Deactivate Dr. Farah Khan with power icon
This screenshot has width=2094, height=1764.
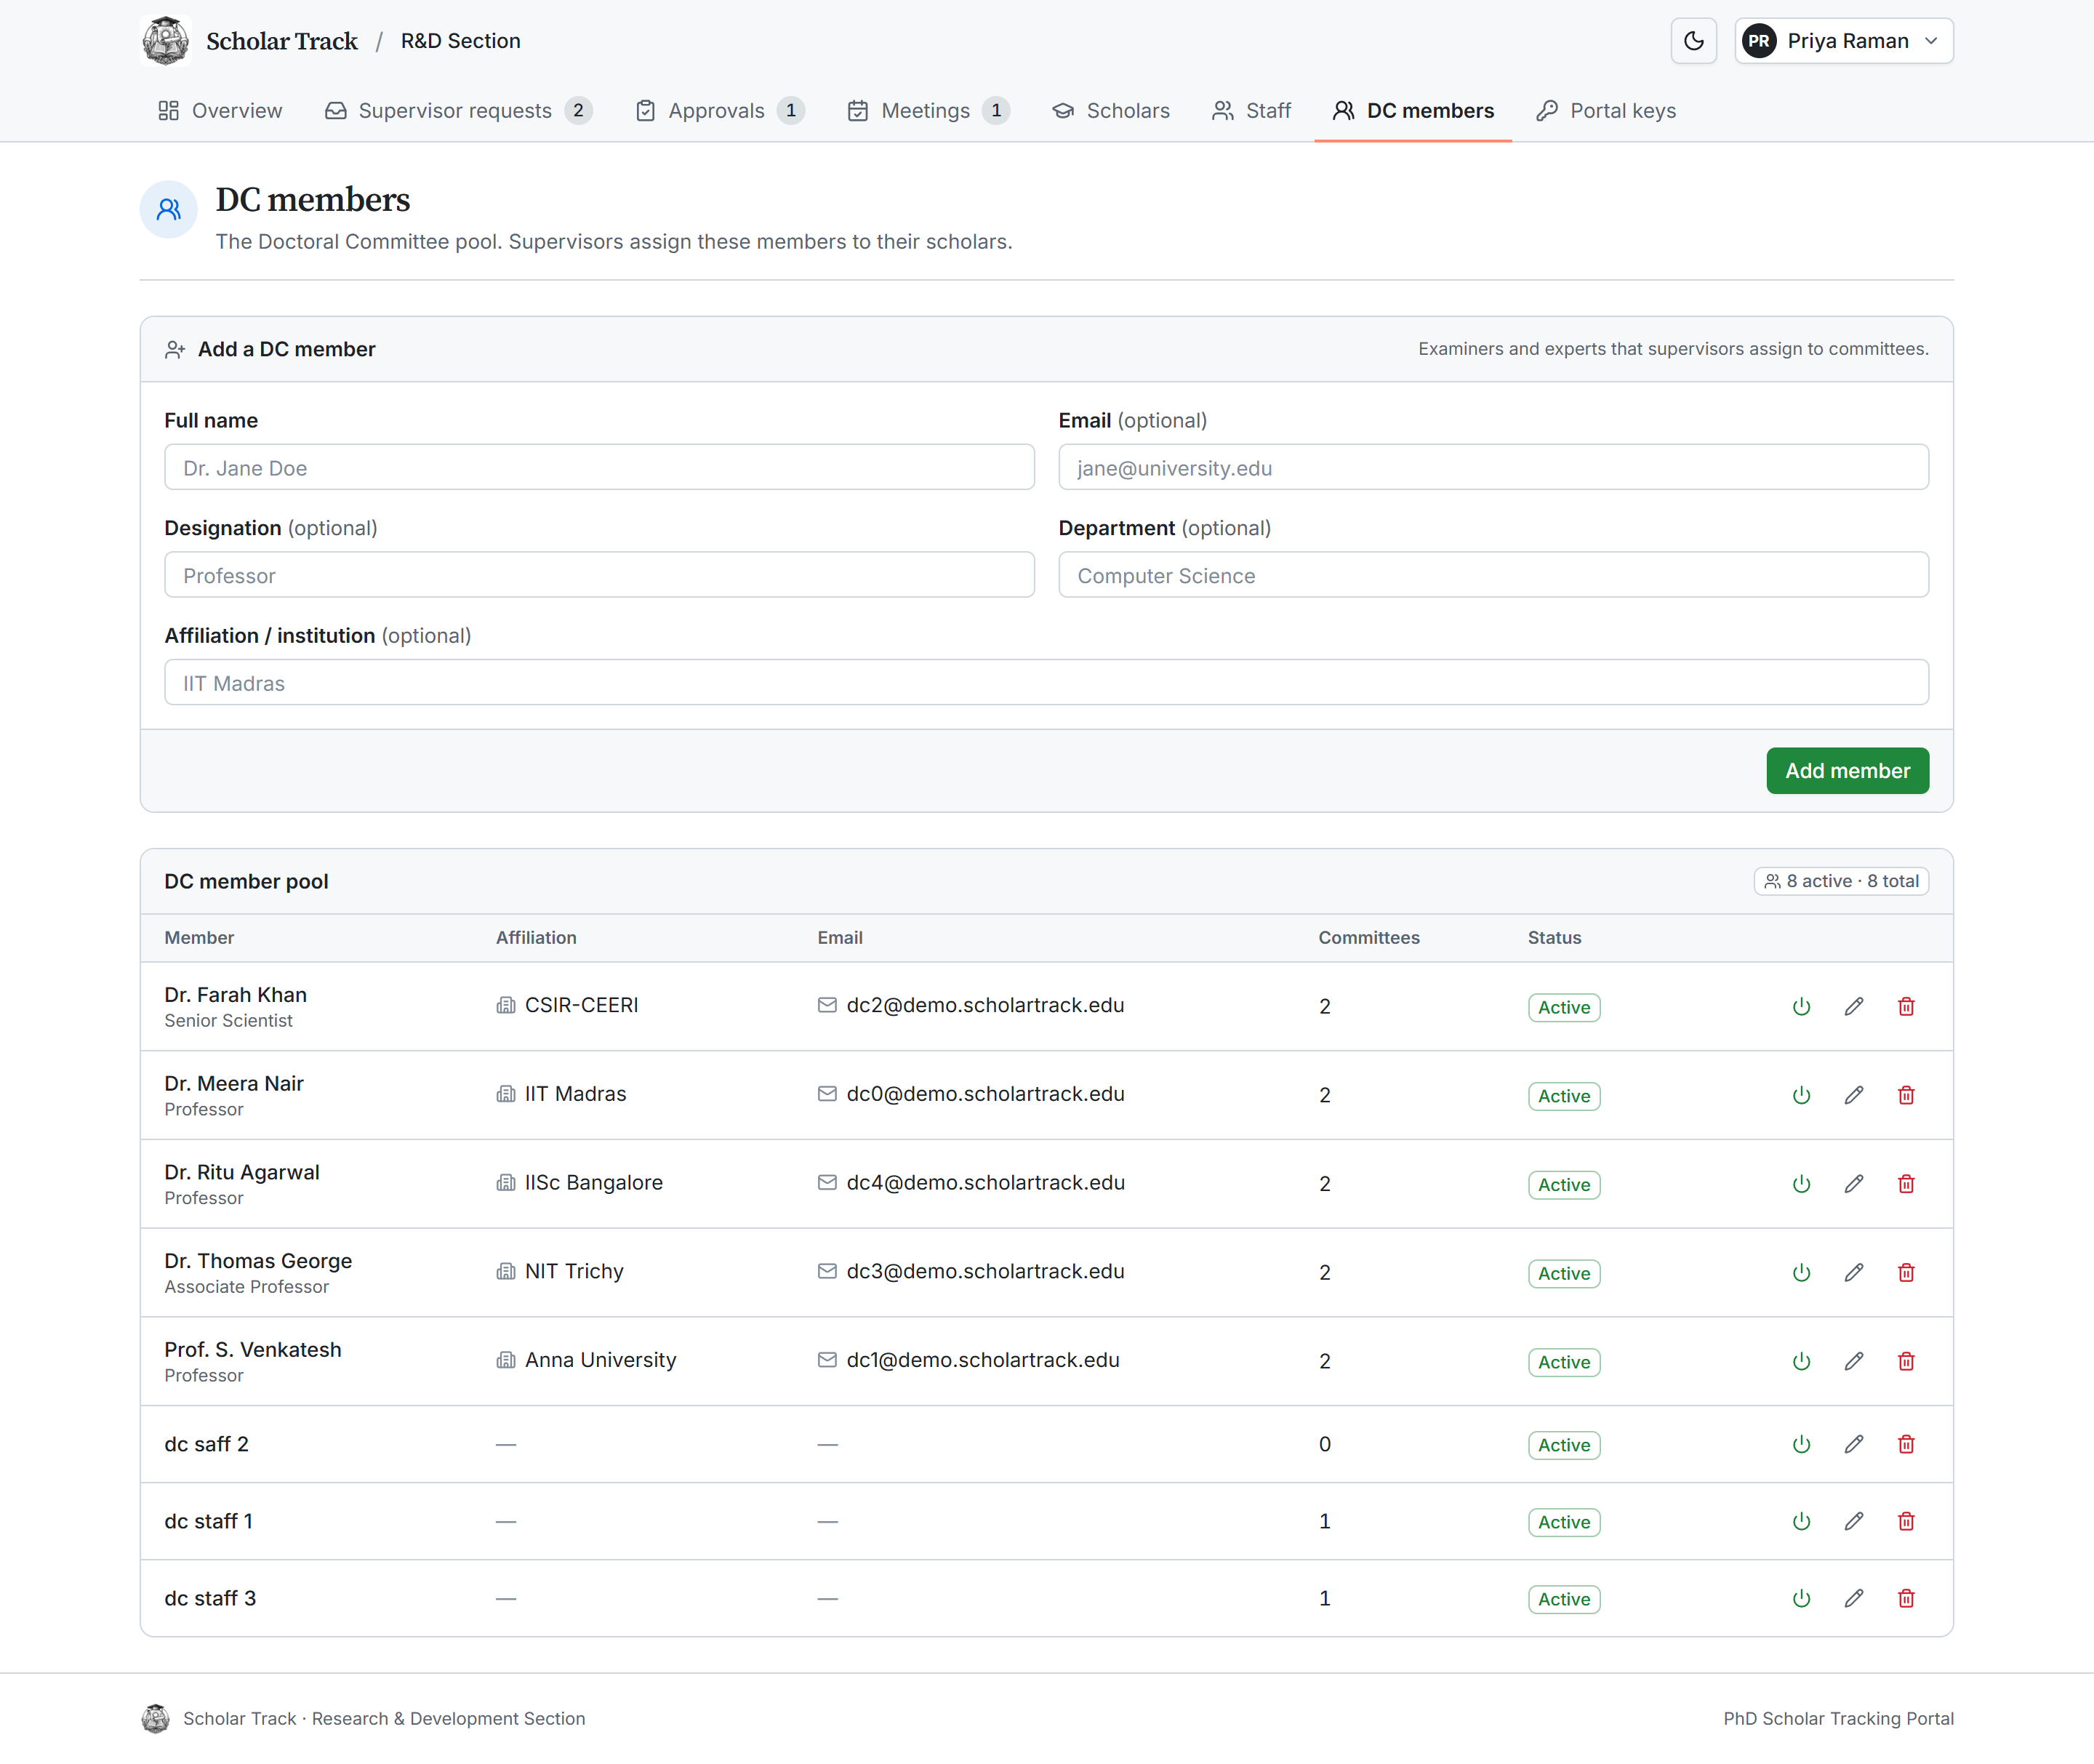(x=1801, y=1006)
